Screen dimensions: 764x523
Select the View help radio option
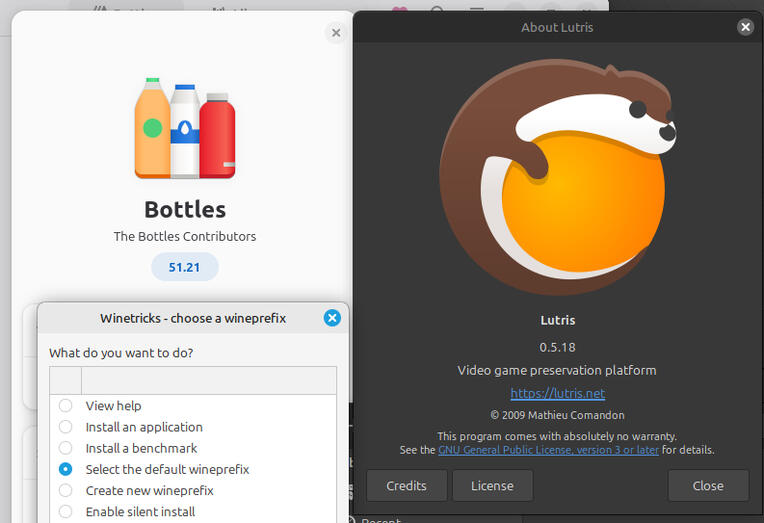(66, 406)
